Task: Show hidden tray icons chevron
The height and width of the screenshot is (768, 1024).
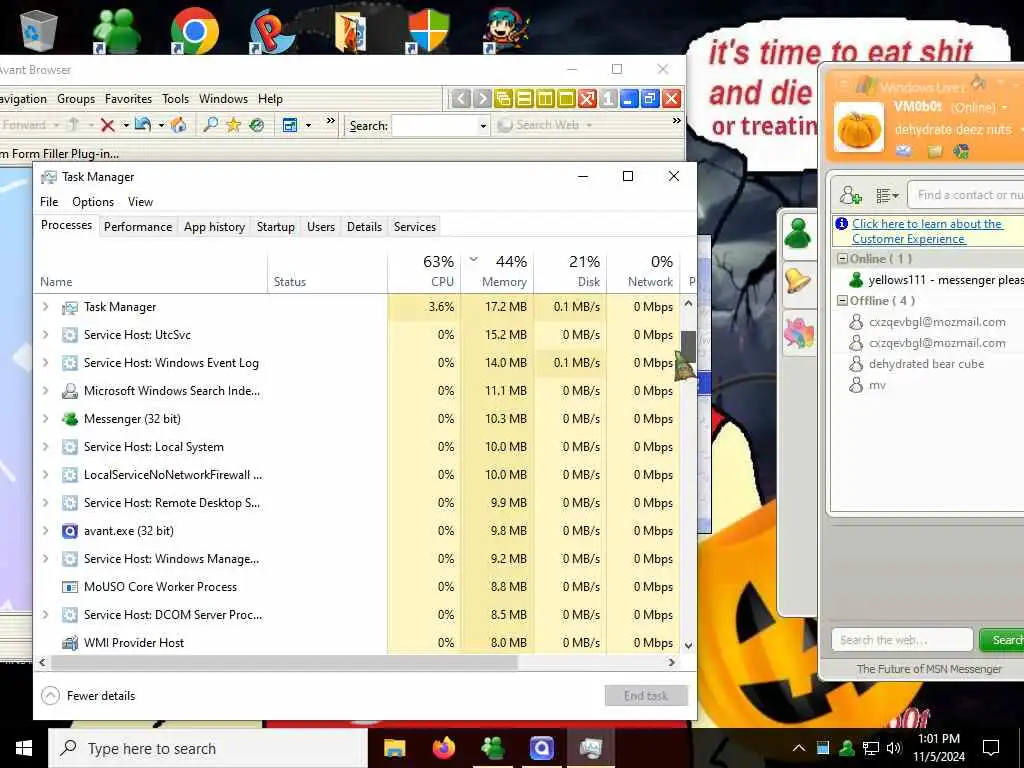Action: 798,748
